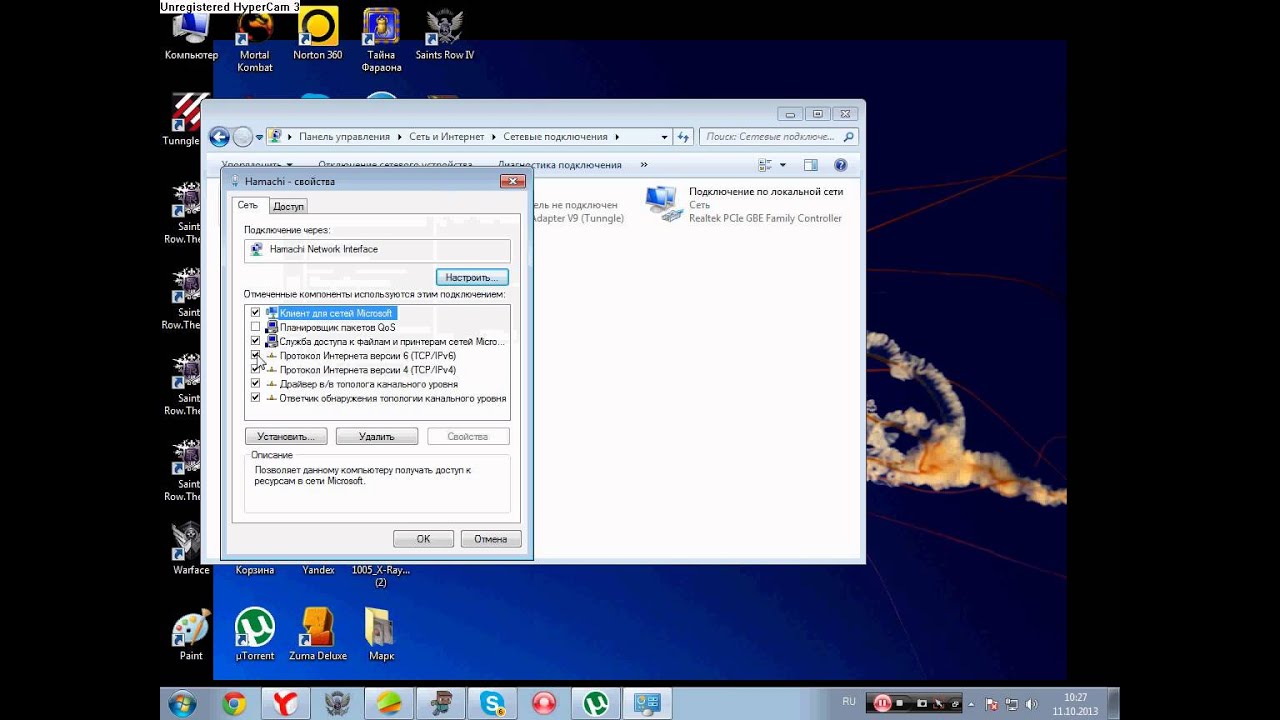Click Сетевые подключения breadcrumb
Viewport: 1280px width, 720px height.
[x=555, y=137]
